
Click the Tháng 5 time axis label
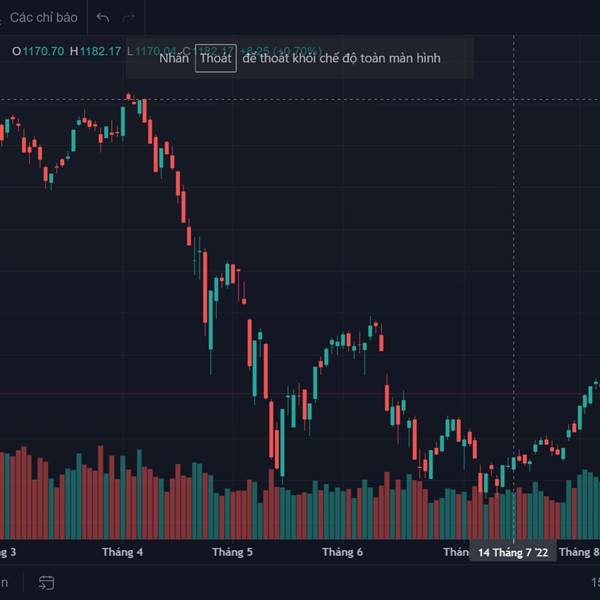point(232,552)
